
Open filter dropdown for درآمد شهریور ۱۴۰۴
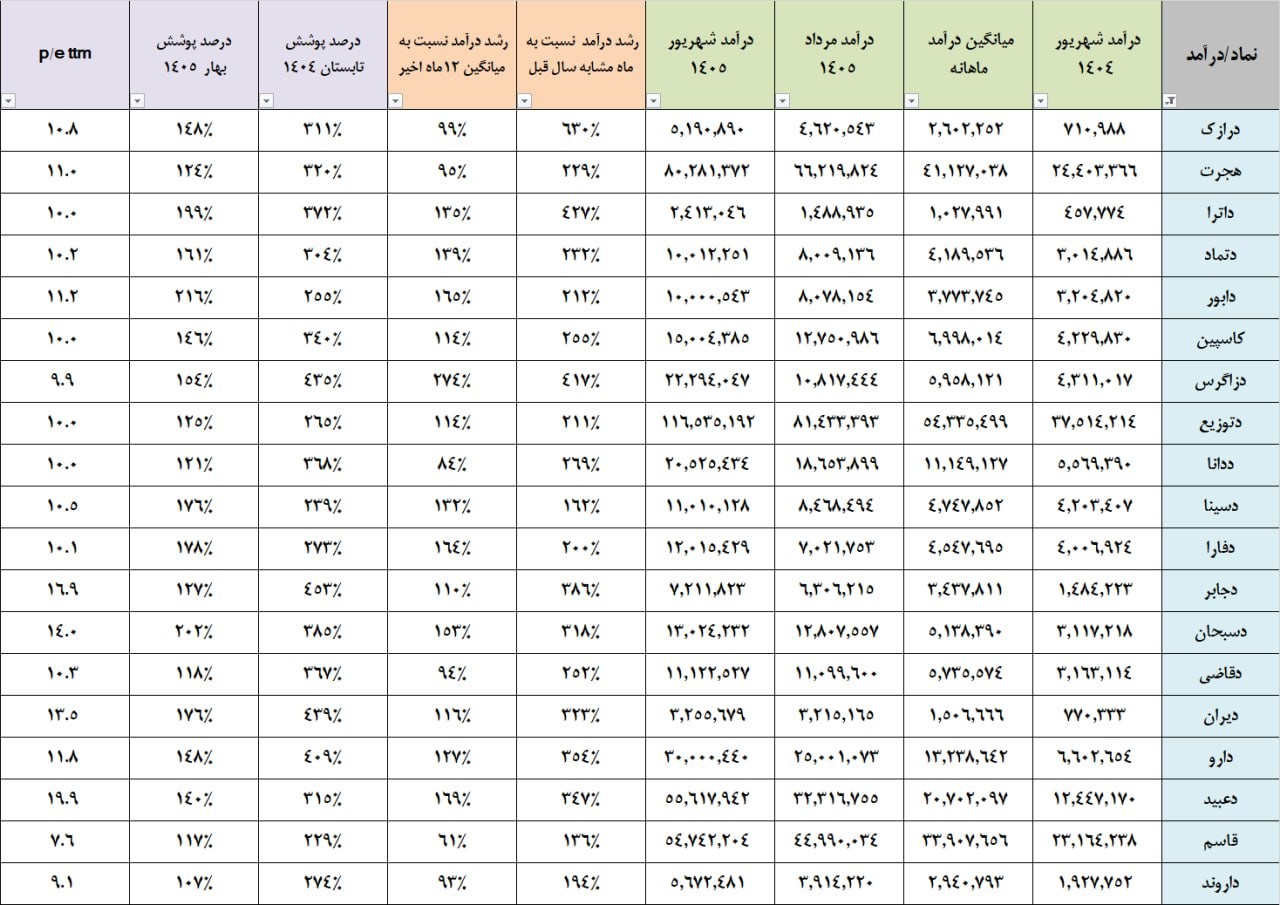point(1041,101)
